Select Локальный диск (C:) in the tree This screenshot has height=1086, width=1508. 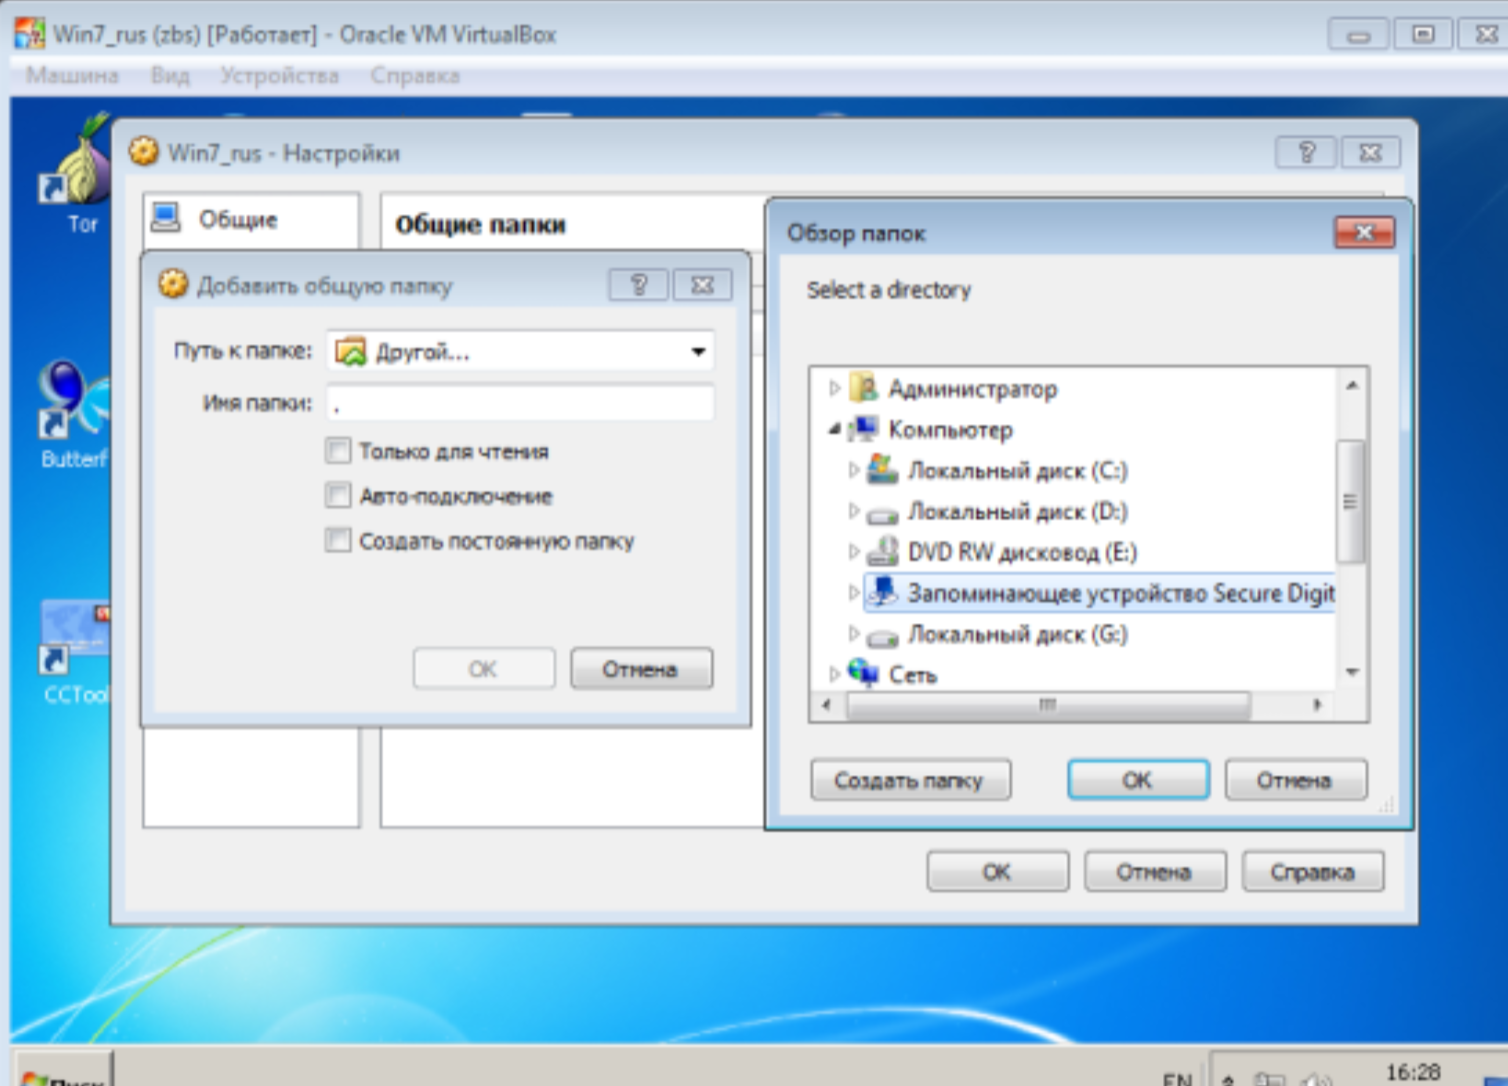(x=1017, y=471)
